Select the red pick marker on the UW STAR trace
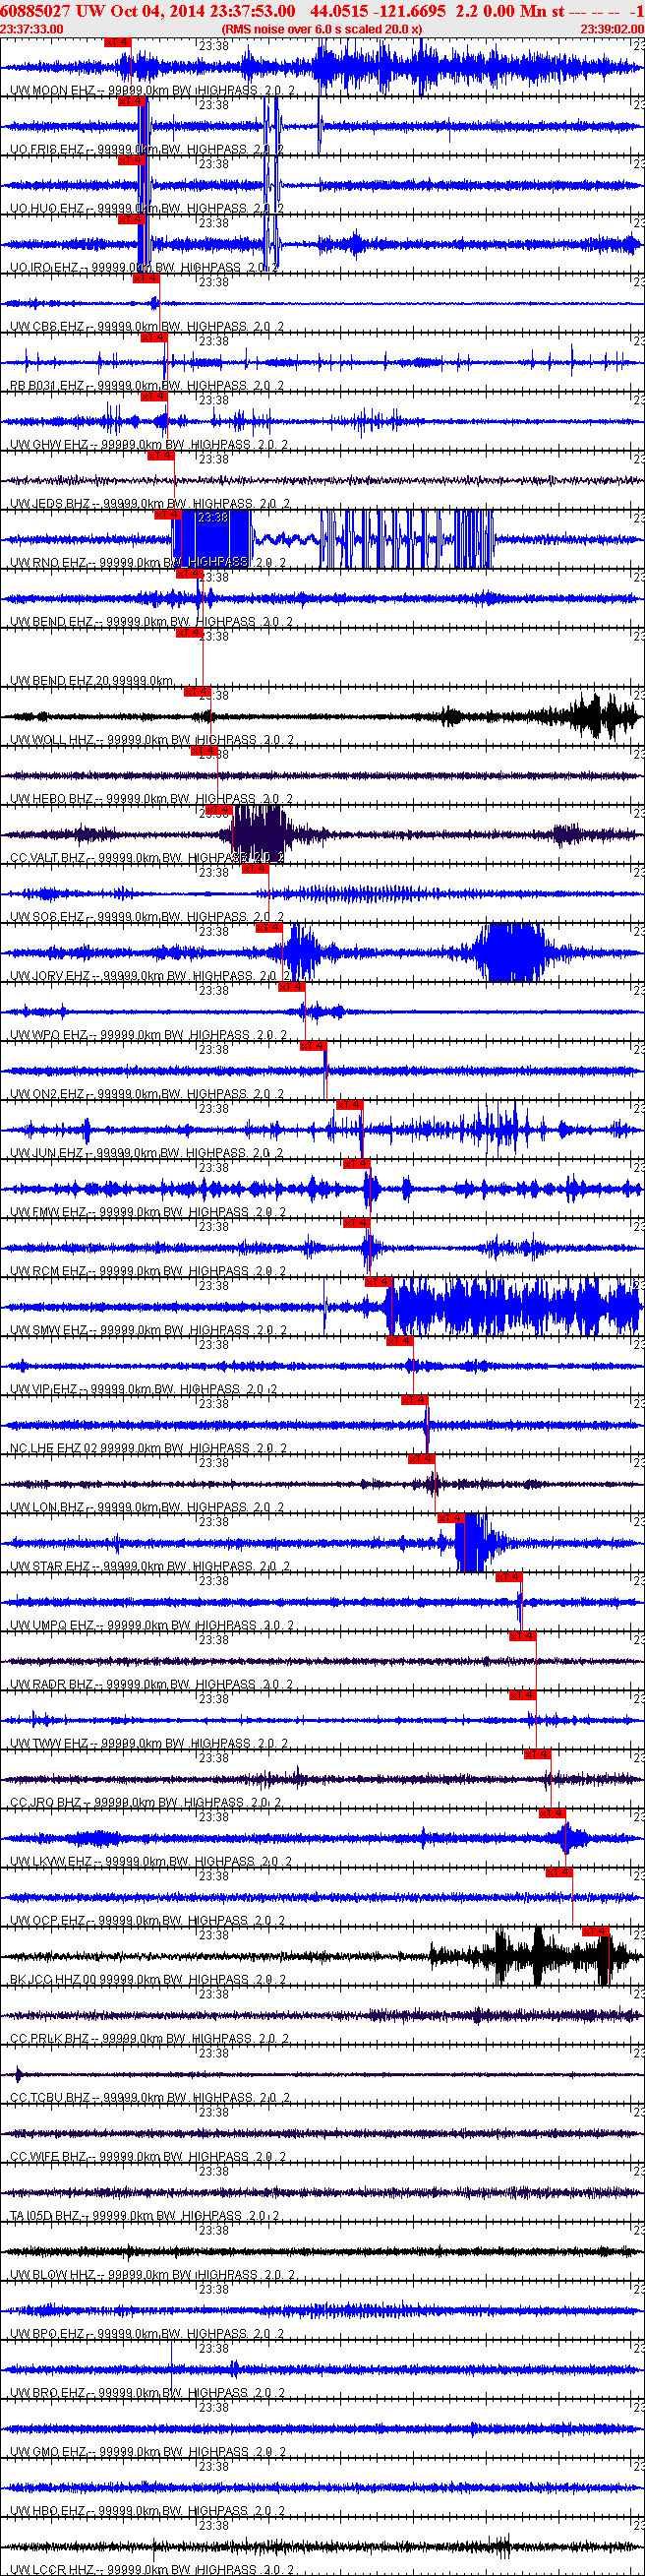The height and width of the screenshot is (2576, 645). (451, 1518)
